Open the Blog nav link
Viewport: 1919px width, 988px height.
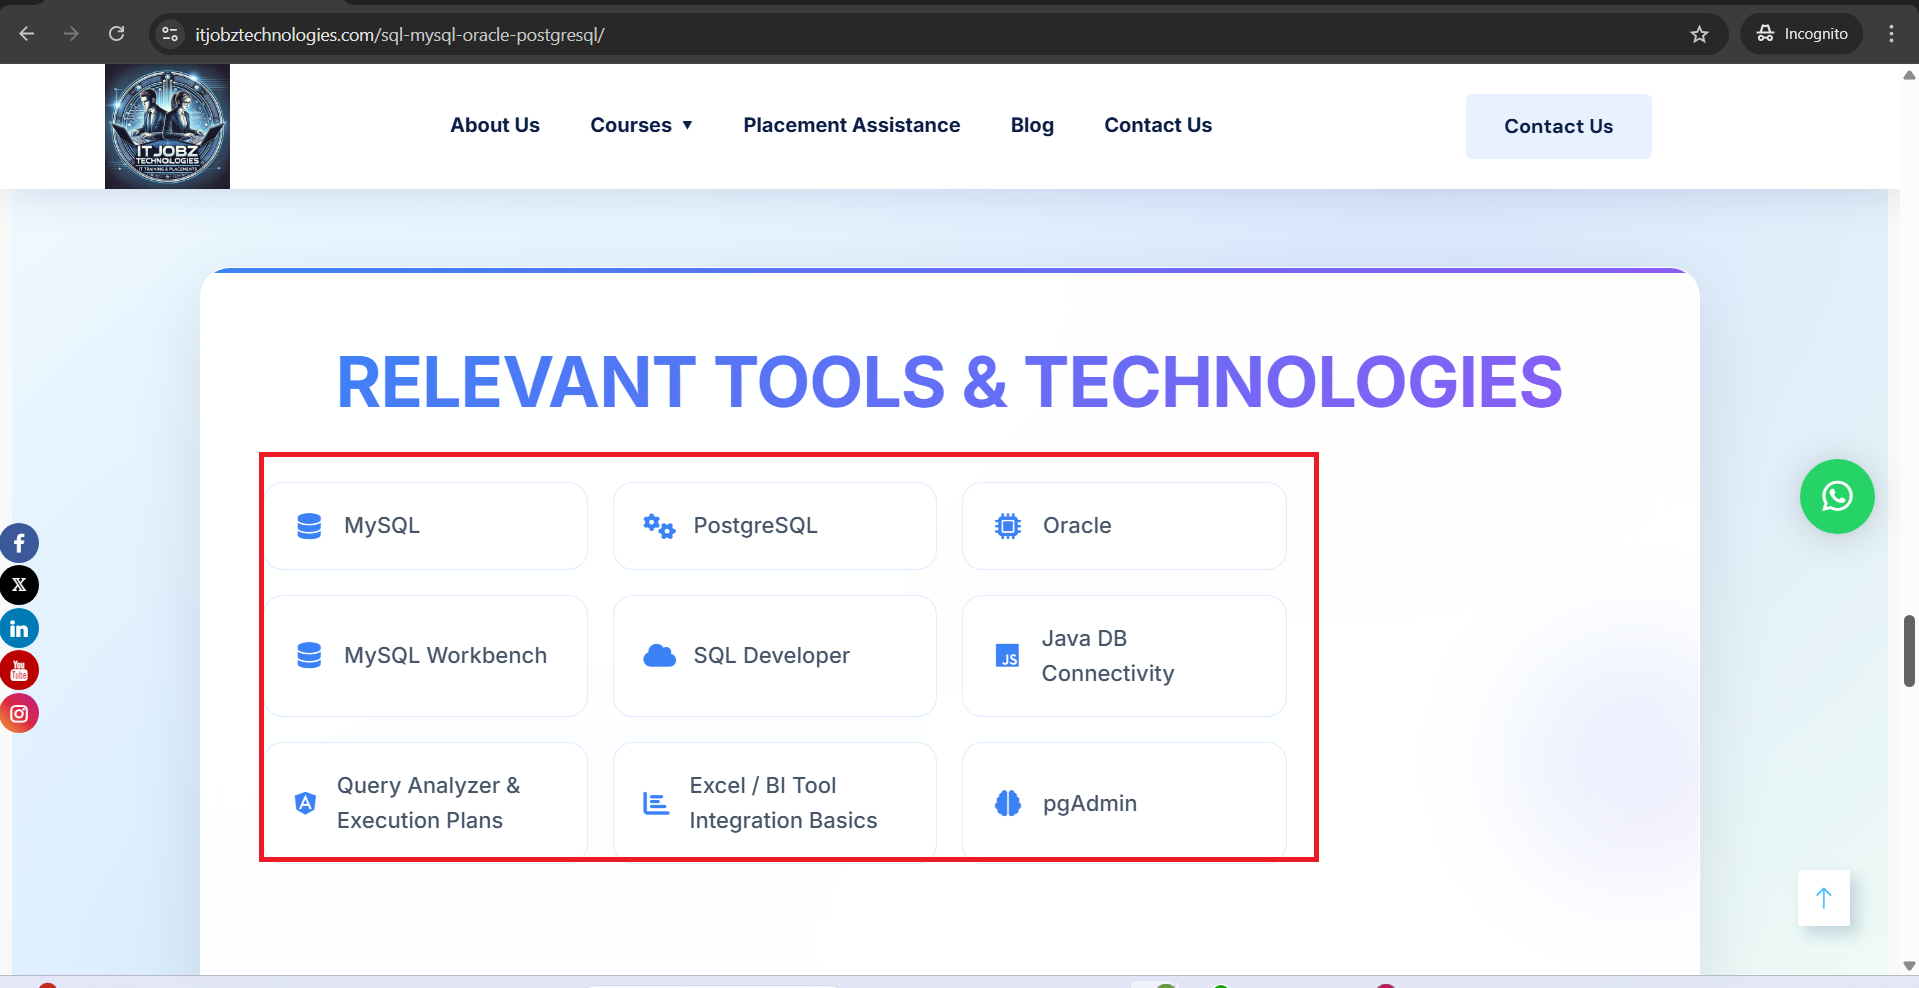(x=1031, y=125)
